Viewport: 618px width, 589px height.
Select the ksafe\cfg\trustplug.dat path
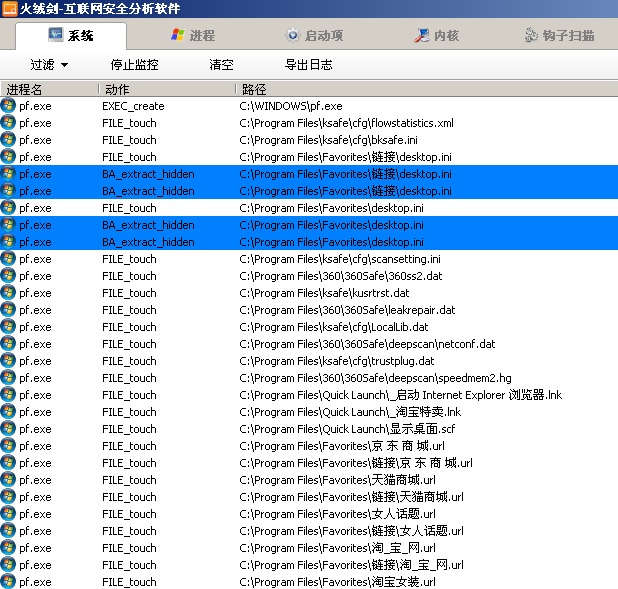[x=337, y=361]
